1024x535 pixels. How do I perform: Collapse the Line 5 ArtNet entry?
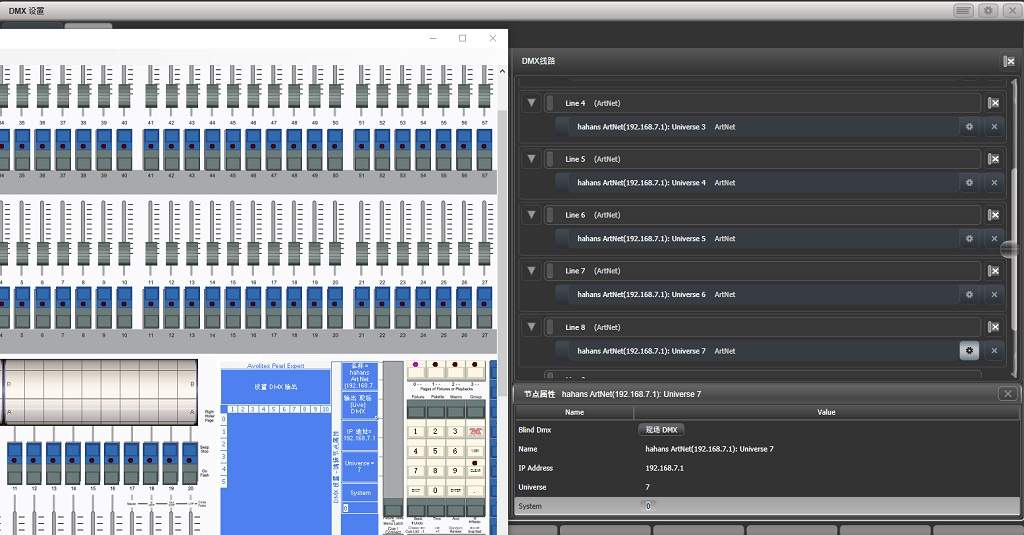[532, 159]
